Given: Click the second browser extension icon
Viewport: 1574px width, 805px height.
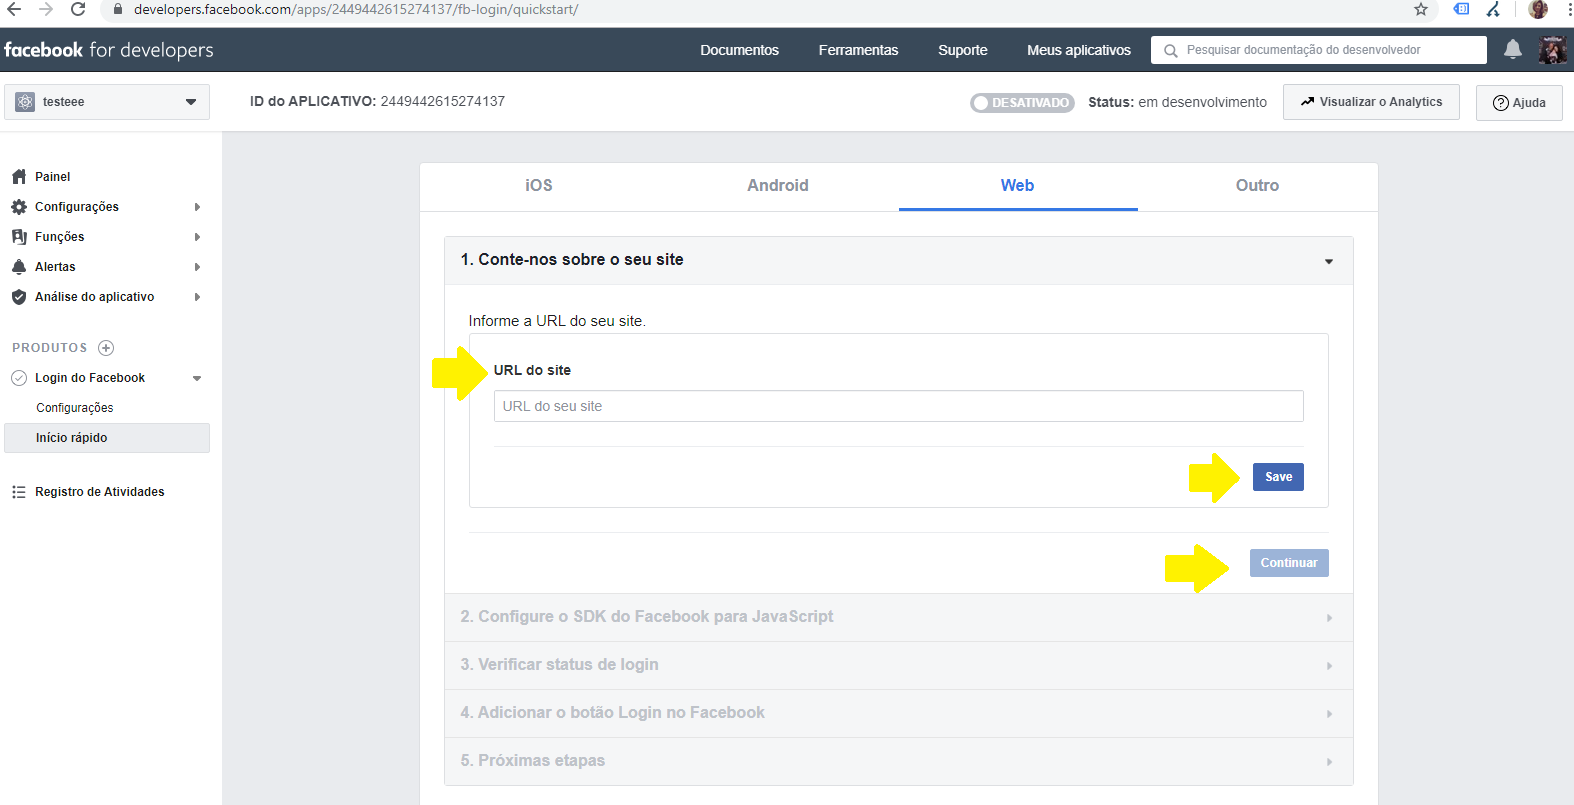Looking at the screenshot, I should pos(1493,9).
